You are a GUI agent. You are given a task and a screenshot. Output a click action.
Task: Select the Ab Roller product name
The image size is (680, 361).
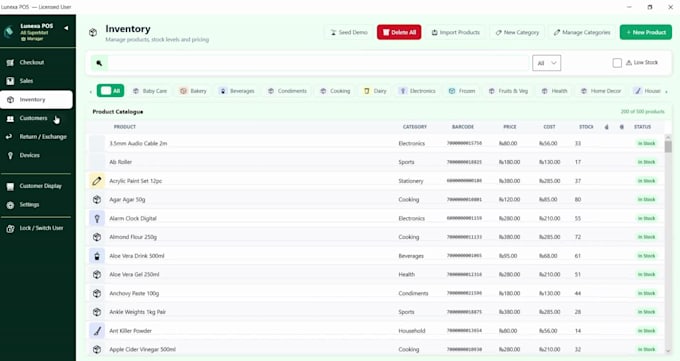(x=121, y=162)
